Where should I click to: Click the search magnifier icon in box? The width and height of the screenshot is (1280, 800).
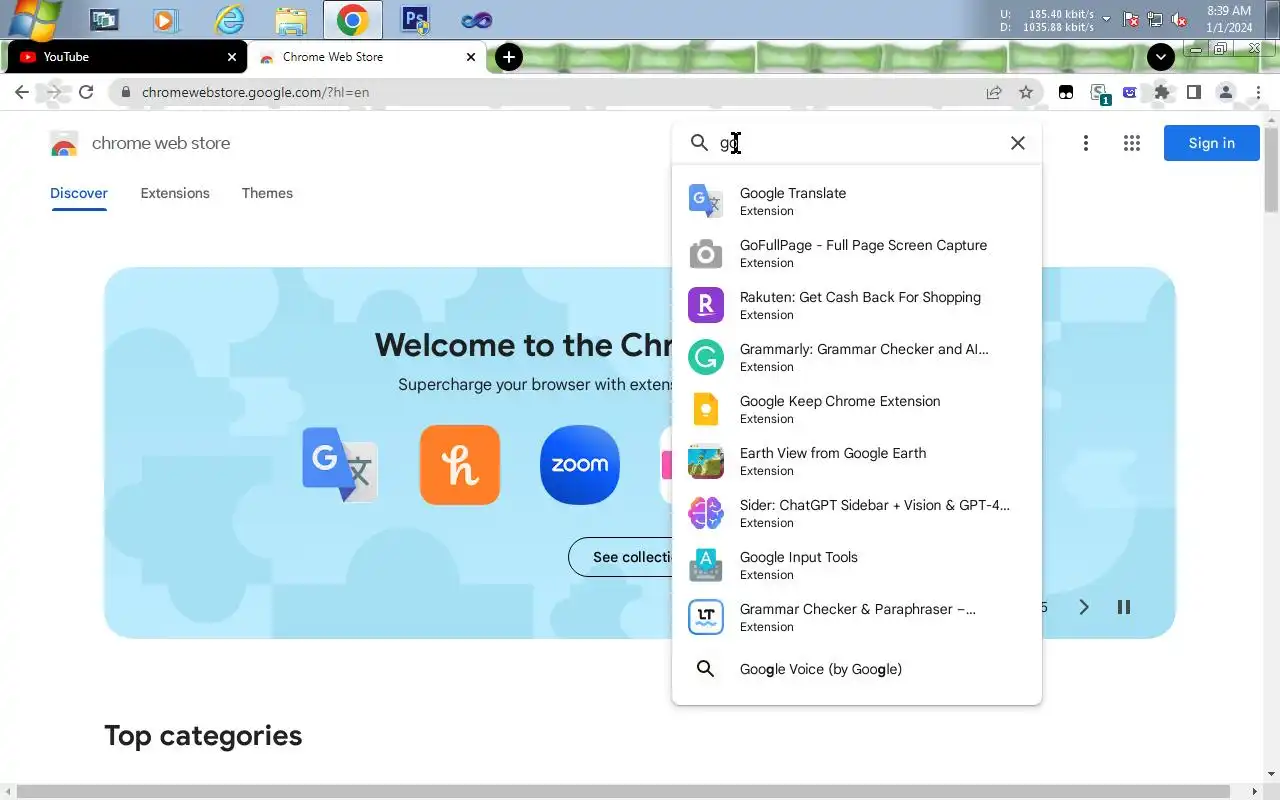tap(700, 143)
